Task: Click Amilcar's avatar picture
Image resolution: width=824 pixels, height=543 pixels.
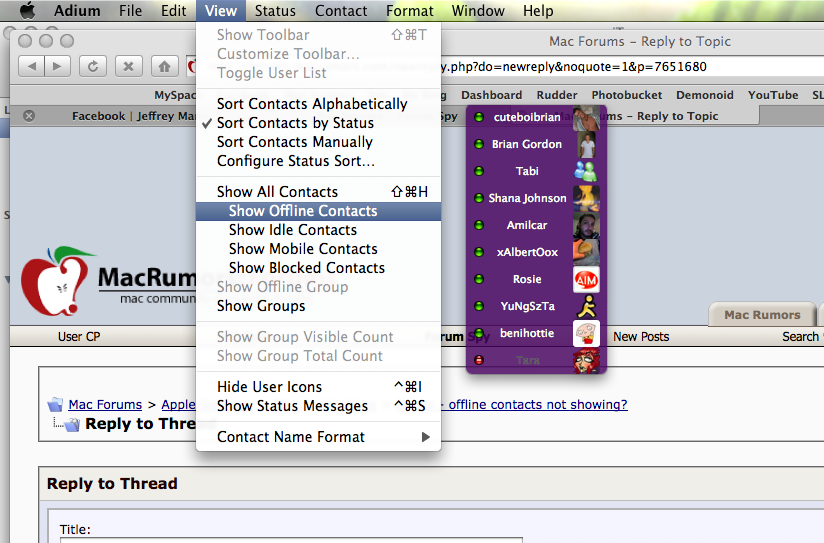Action: (586, 225)
